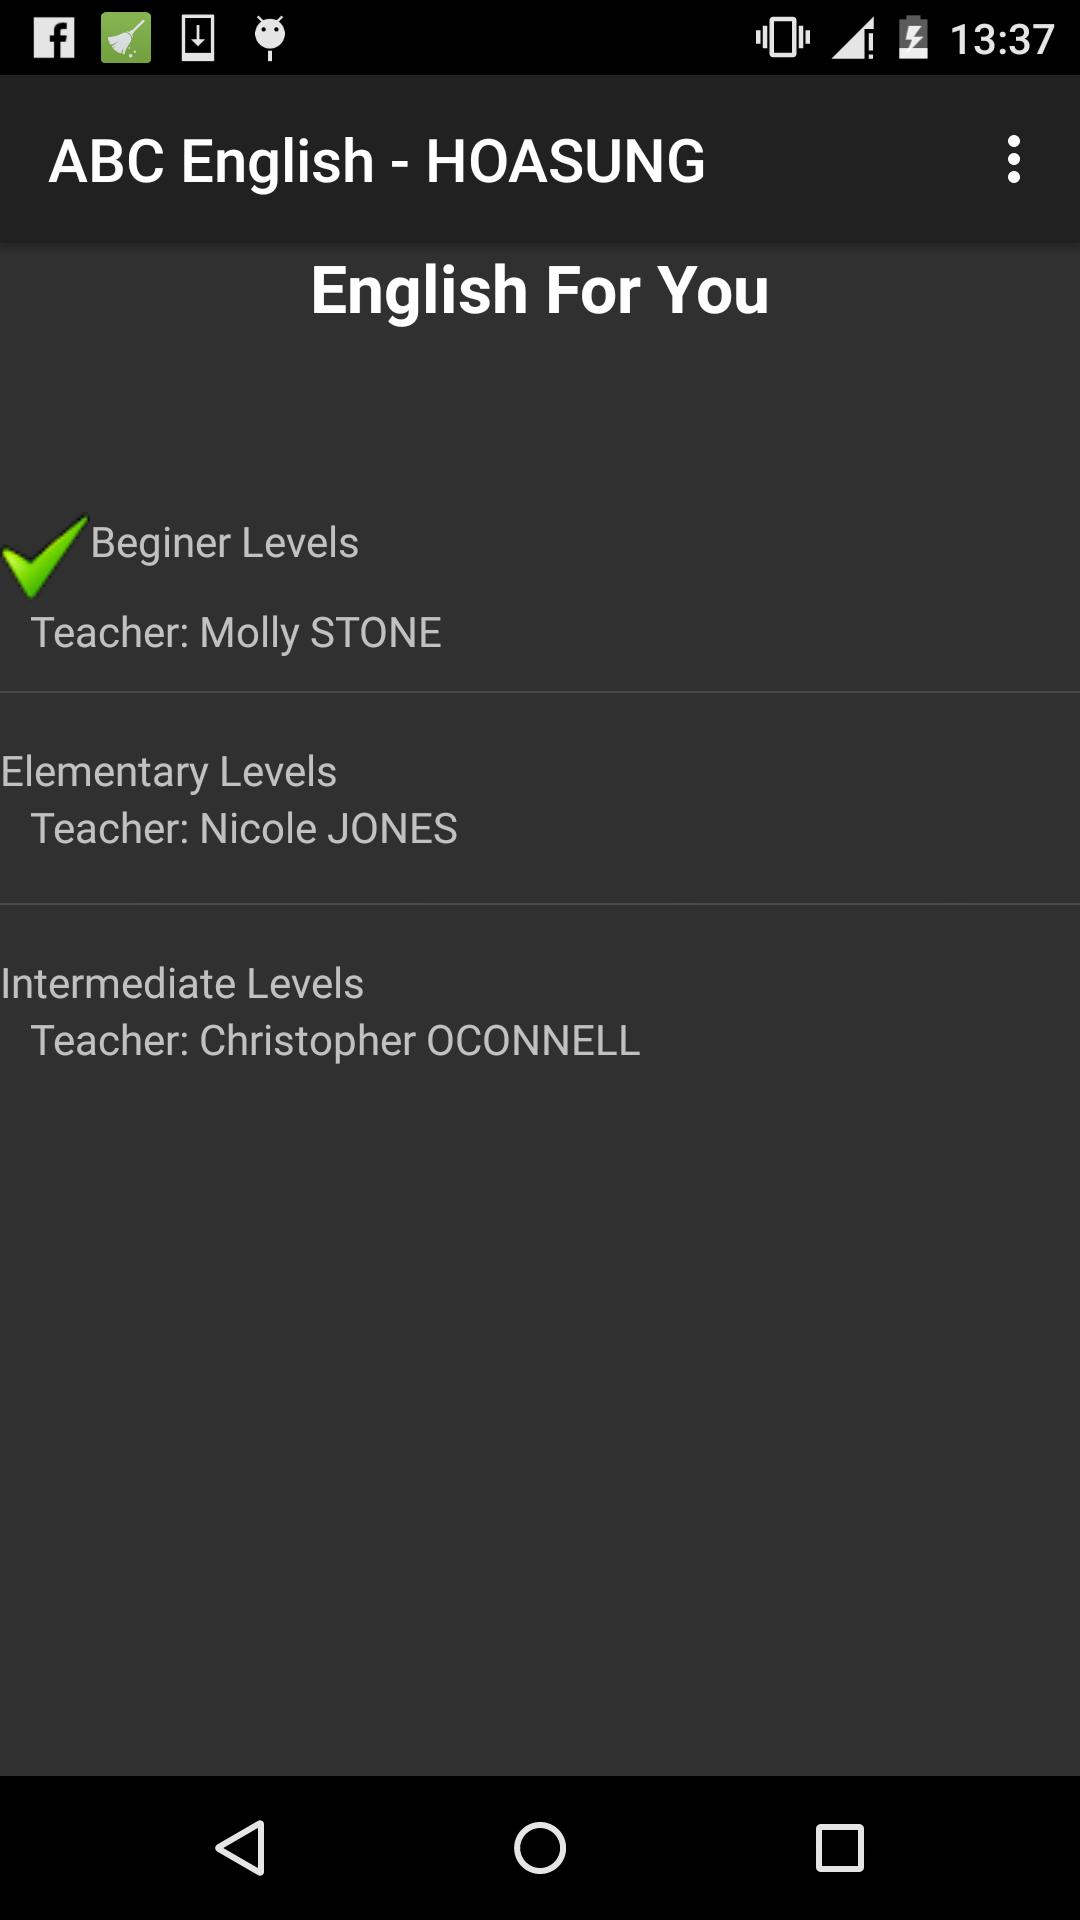
Task: Open the three-dot overflow menu
Action: click(1013, 160)
